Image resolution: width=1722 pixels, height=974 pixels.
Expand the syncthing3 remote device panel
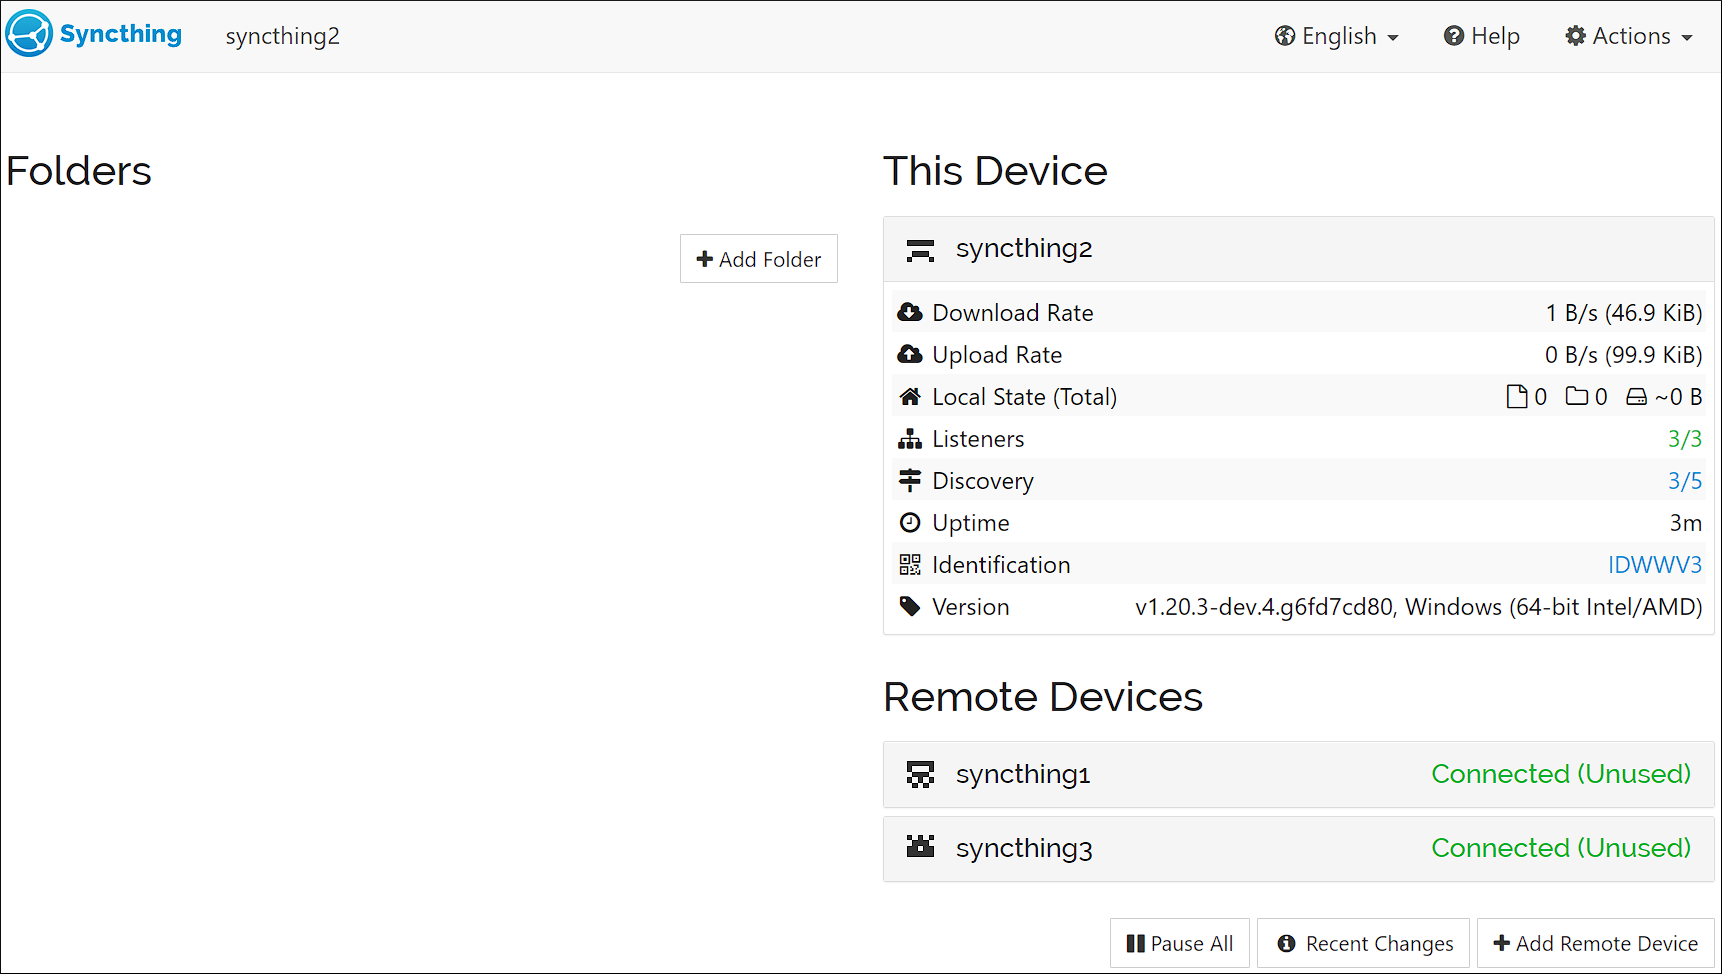pos(1200,847)
